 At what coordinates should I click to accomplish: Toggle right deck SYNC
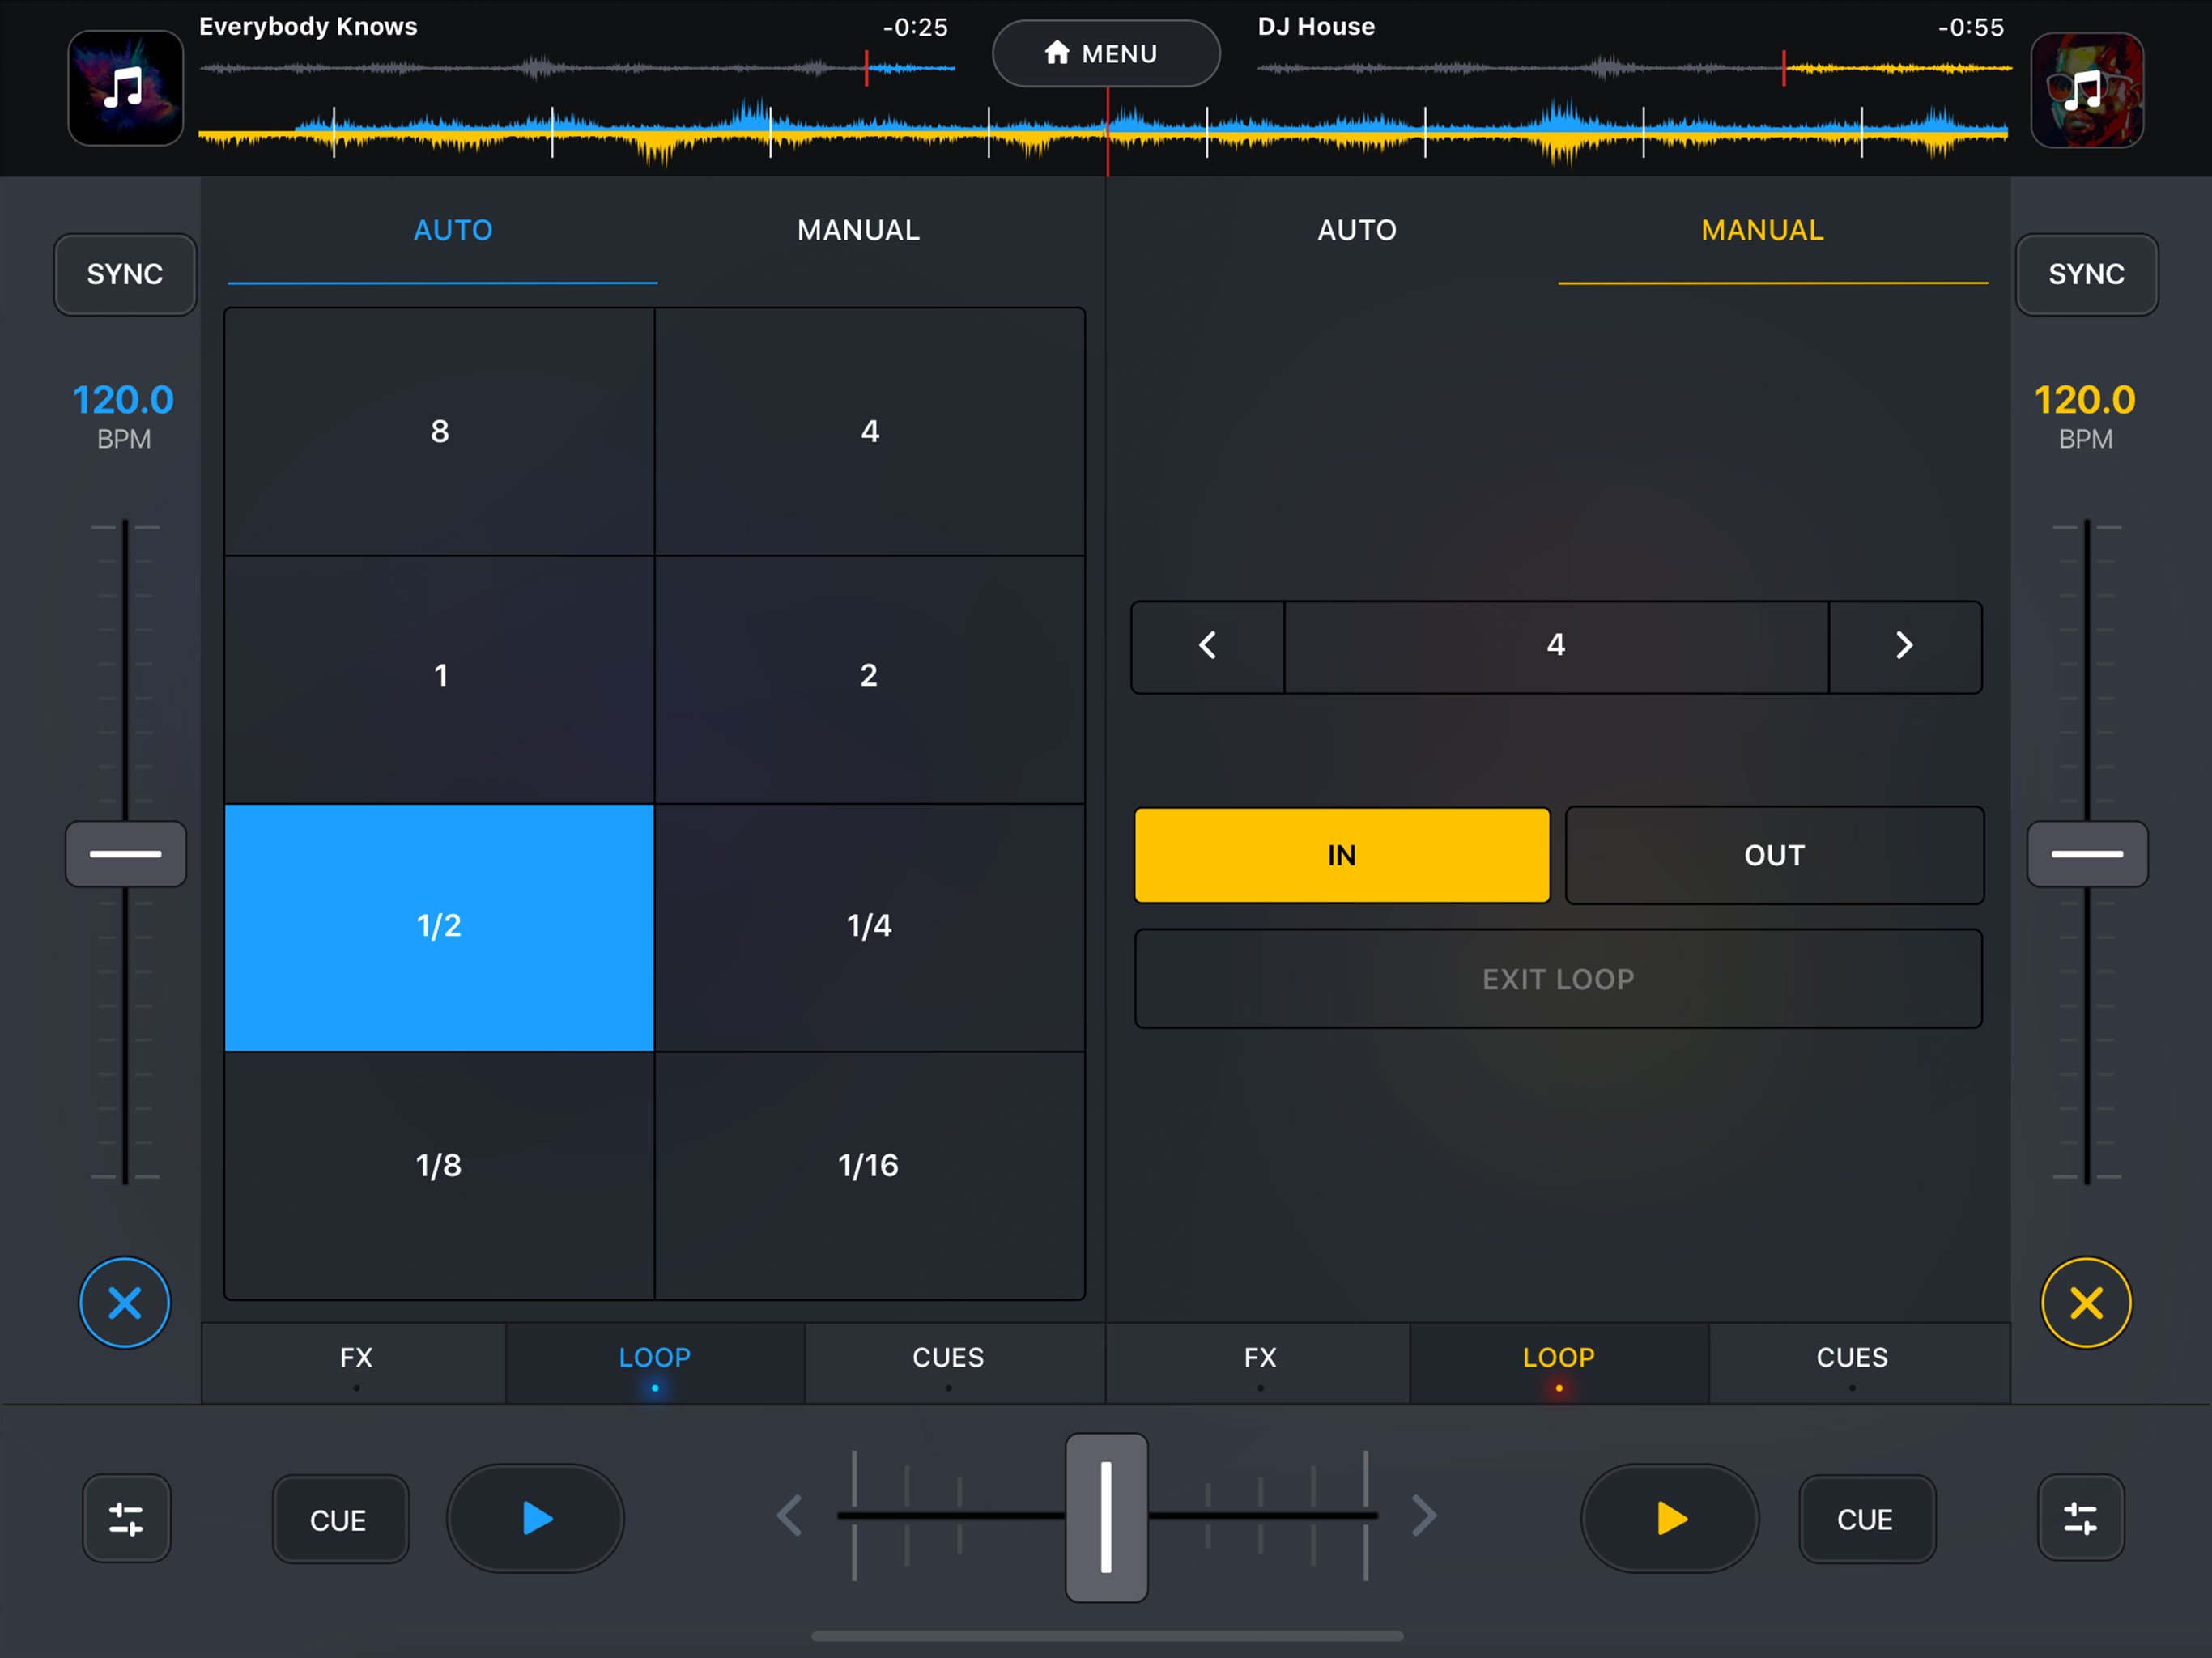pyautogui.click(x=2086, y=274)
